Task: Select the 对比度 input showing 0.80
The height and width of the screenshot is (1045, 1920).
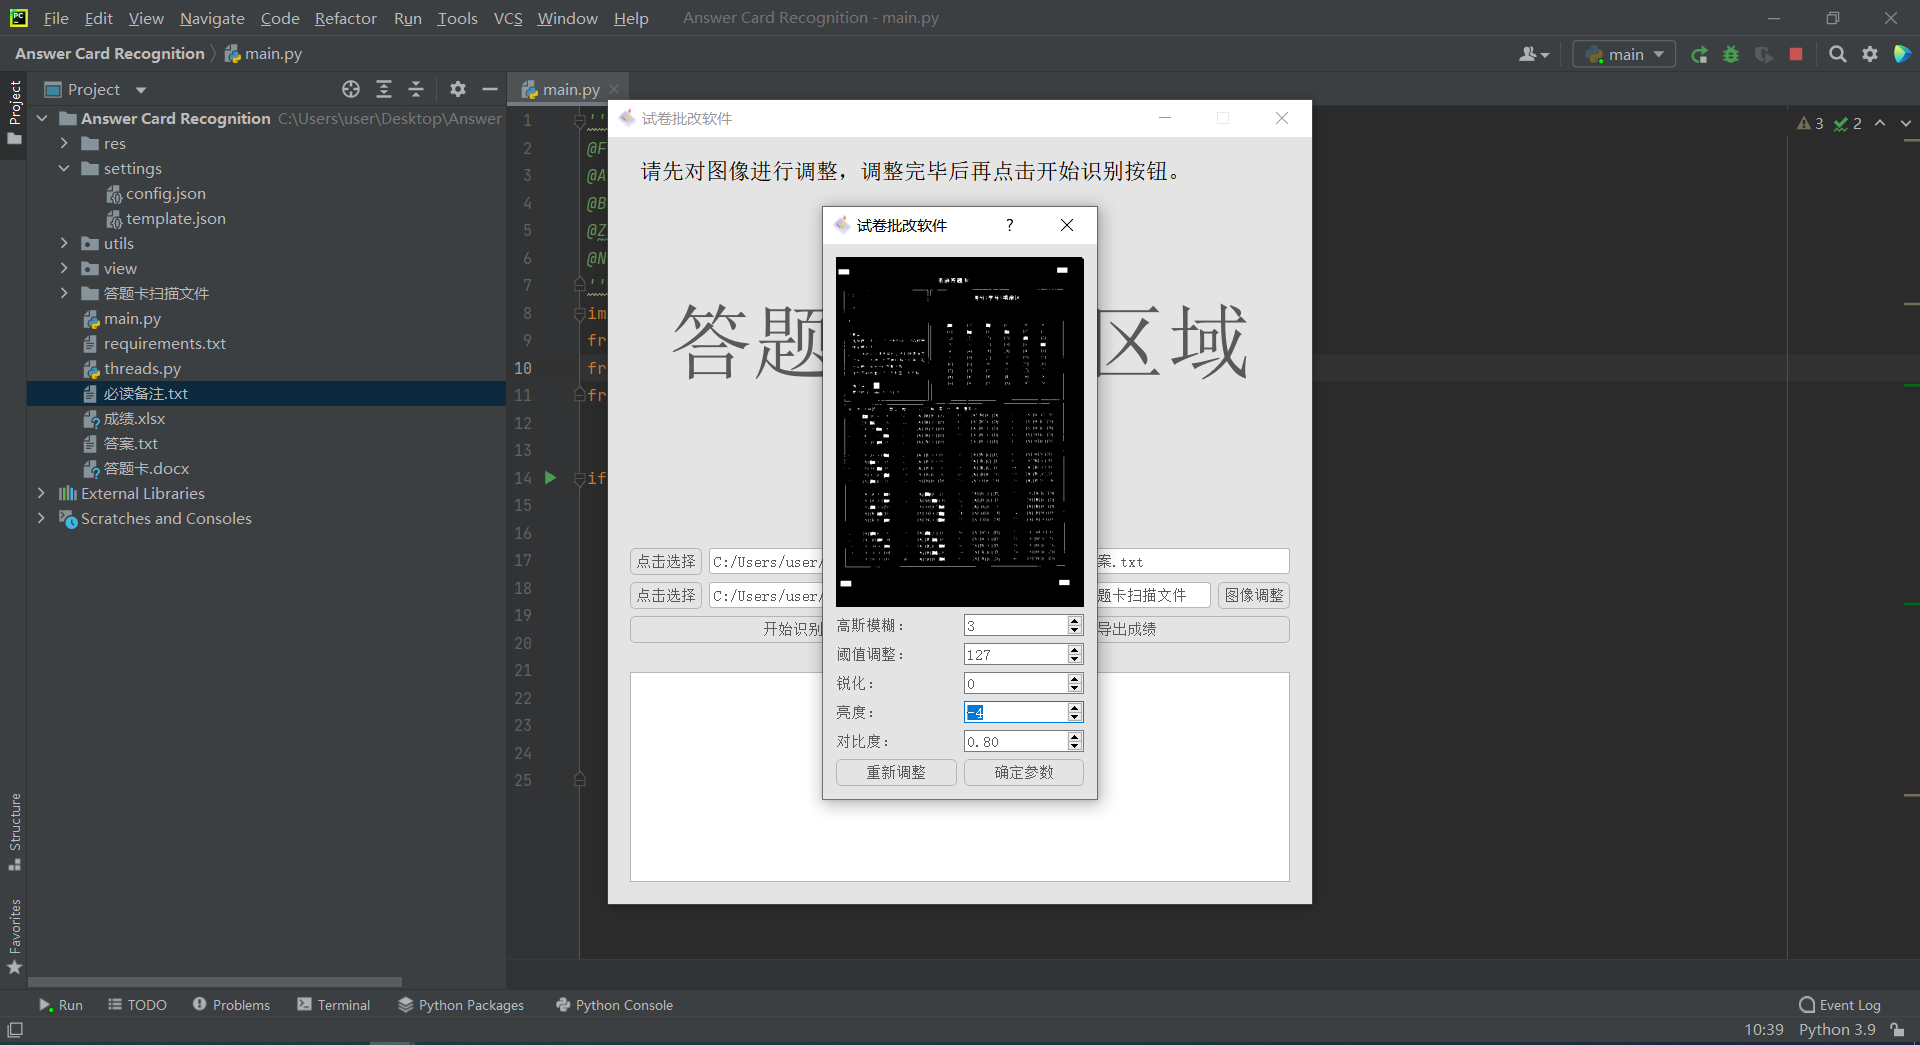Action: (1010, 741)
